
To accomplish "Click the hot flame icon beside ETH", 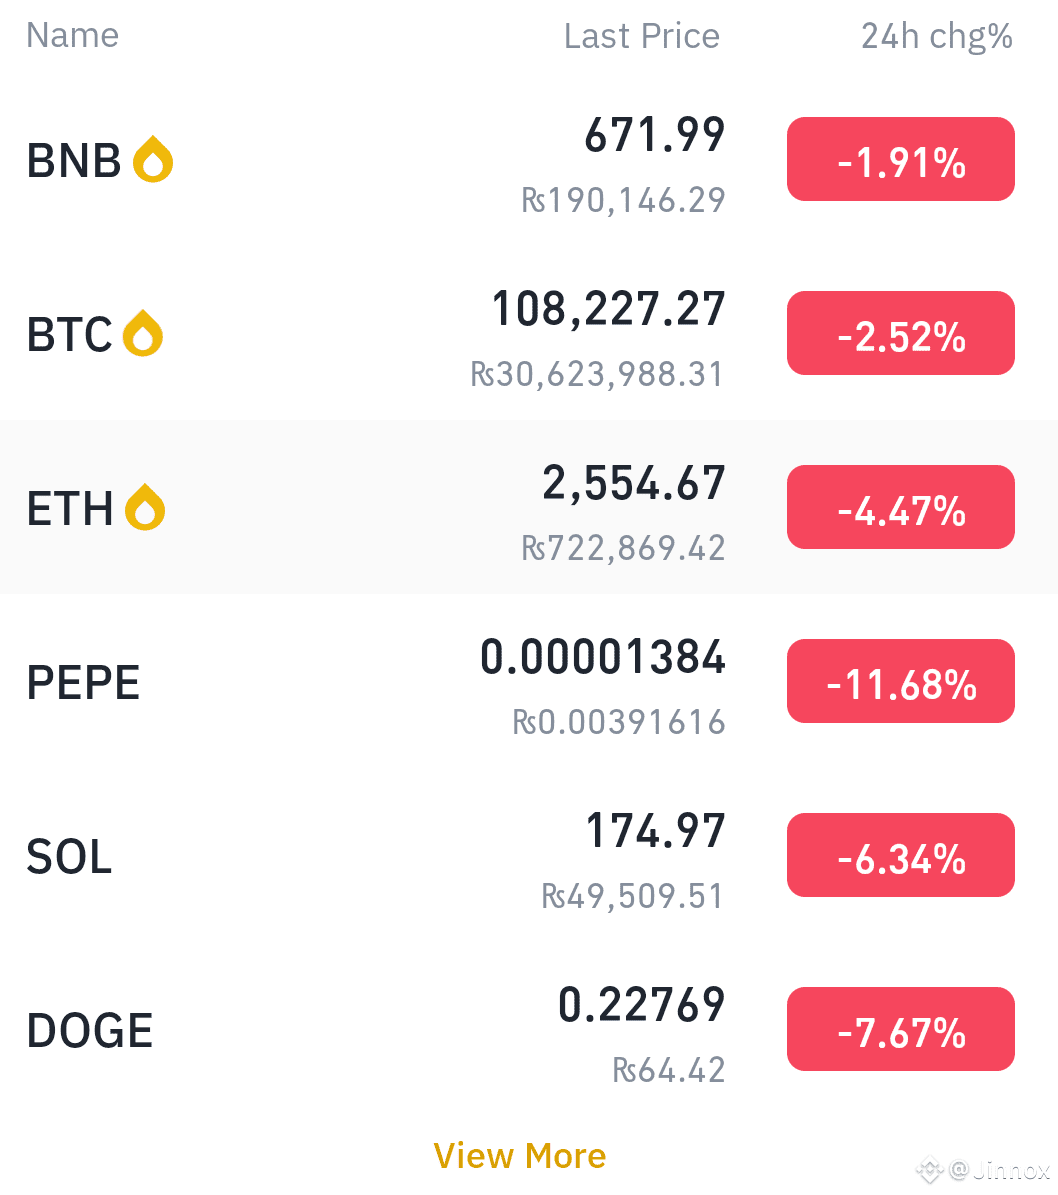I will [x=145, y=507].
